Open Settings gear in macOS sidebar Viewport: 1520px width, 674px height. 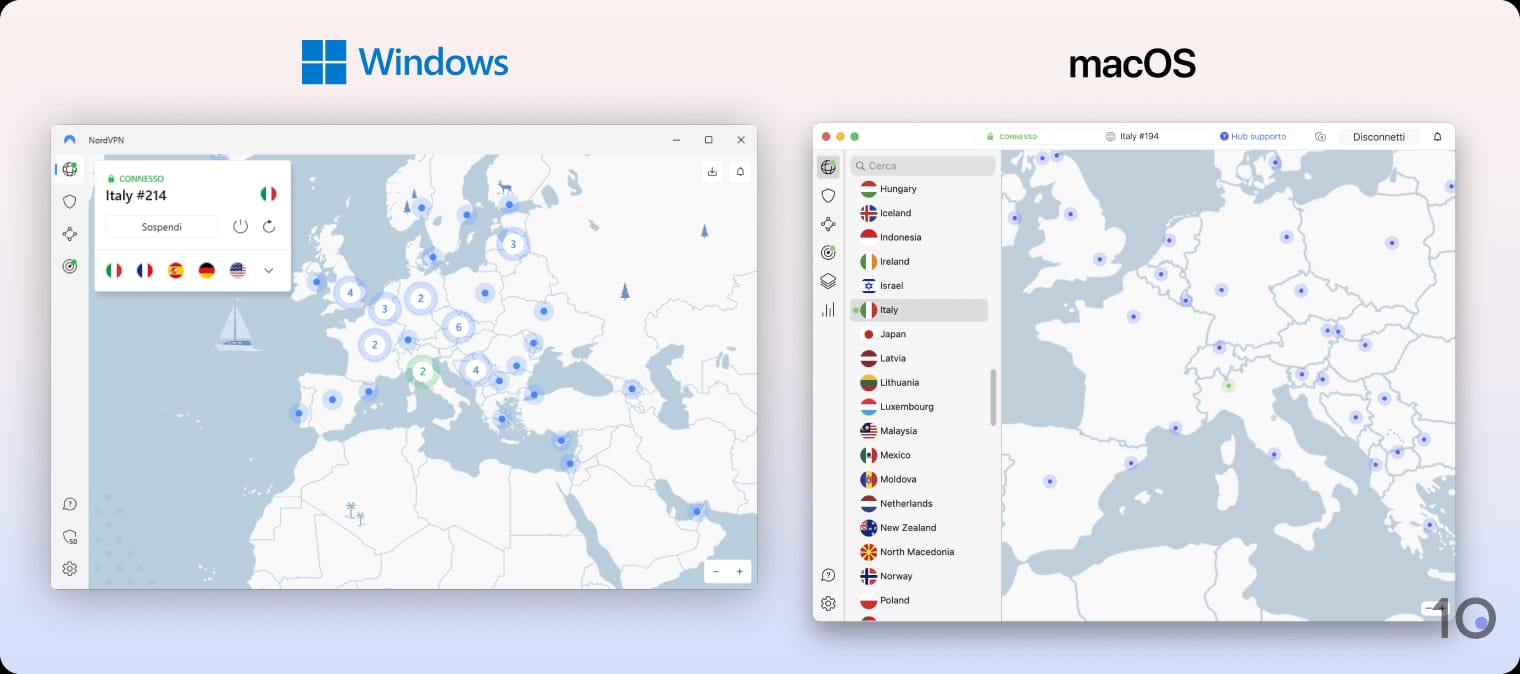point(828,603)
